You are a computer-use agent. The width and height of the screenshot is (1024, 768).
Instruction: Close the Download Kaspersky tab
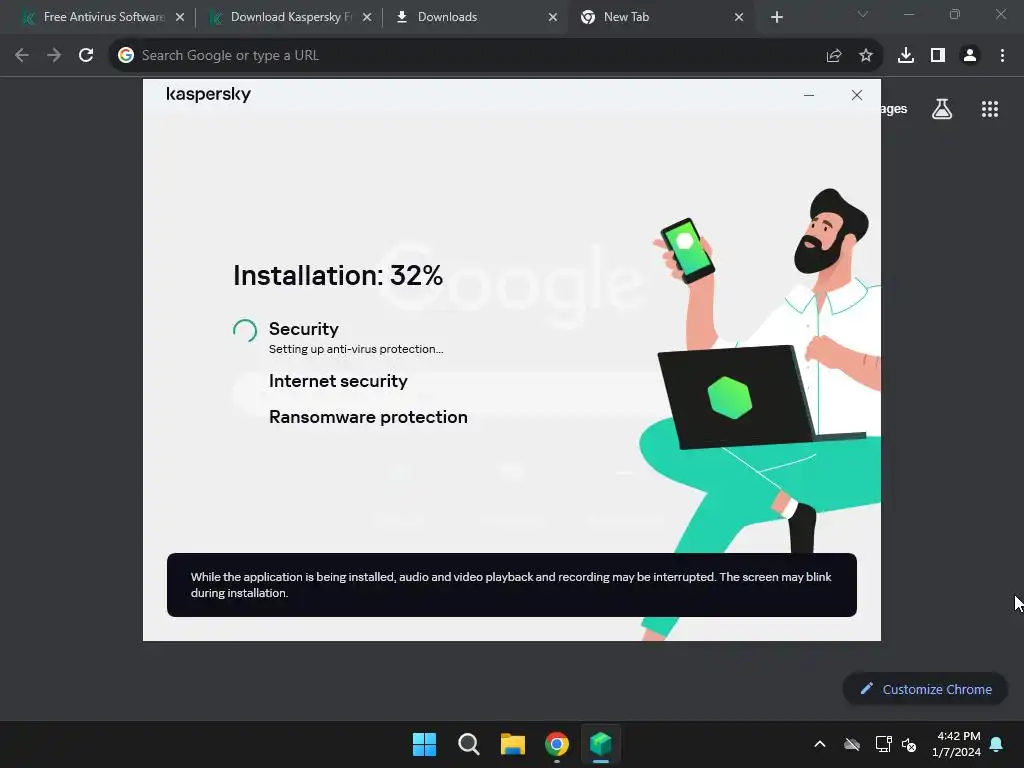click(366, 17)
